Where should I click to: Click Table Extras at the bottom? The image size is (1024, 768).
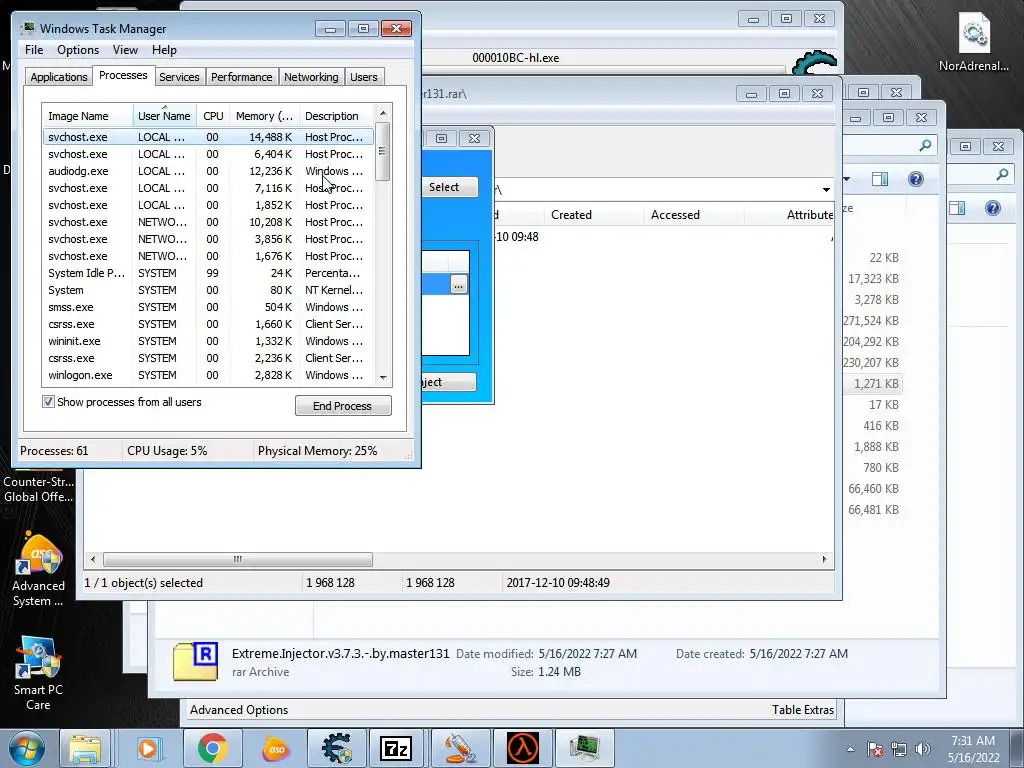[803, 709]
